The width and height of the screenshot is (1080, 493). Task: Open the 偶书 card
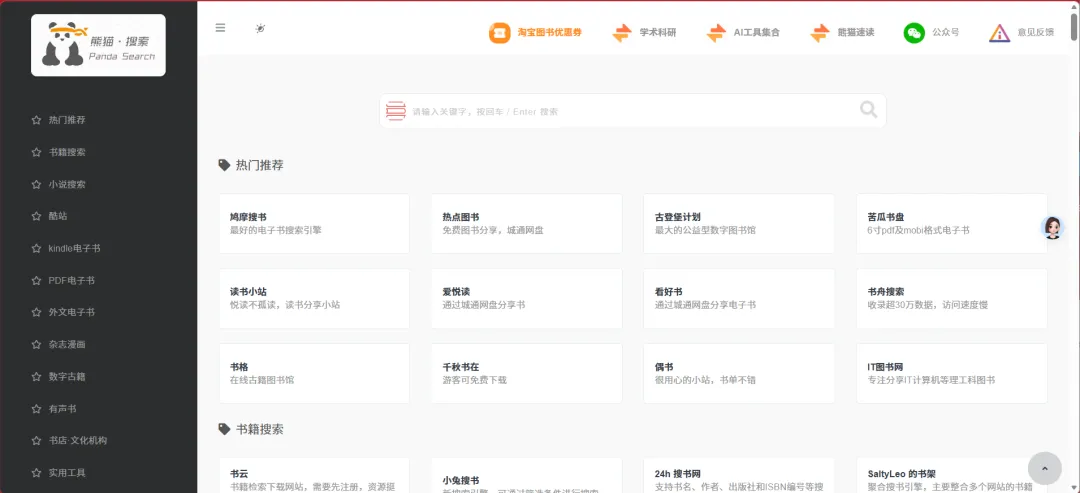[739, 373]
